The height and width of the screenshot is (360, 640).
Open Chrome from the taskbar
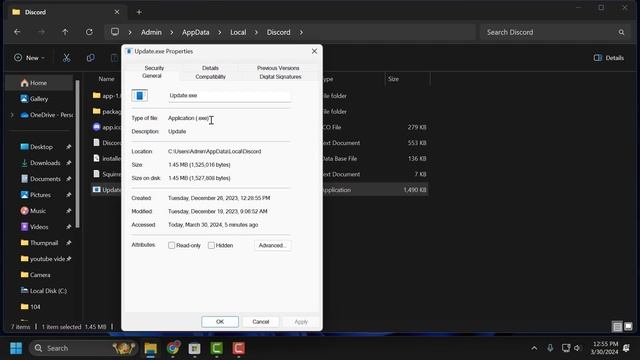(173, 348)
